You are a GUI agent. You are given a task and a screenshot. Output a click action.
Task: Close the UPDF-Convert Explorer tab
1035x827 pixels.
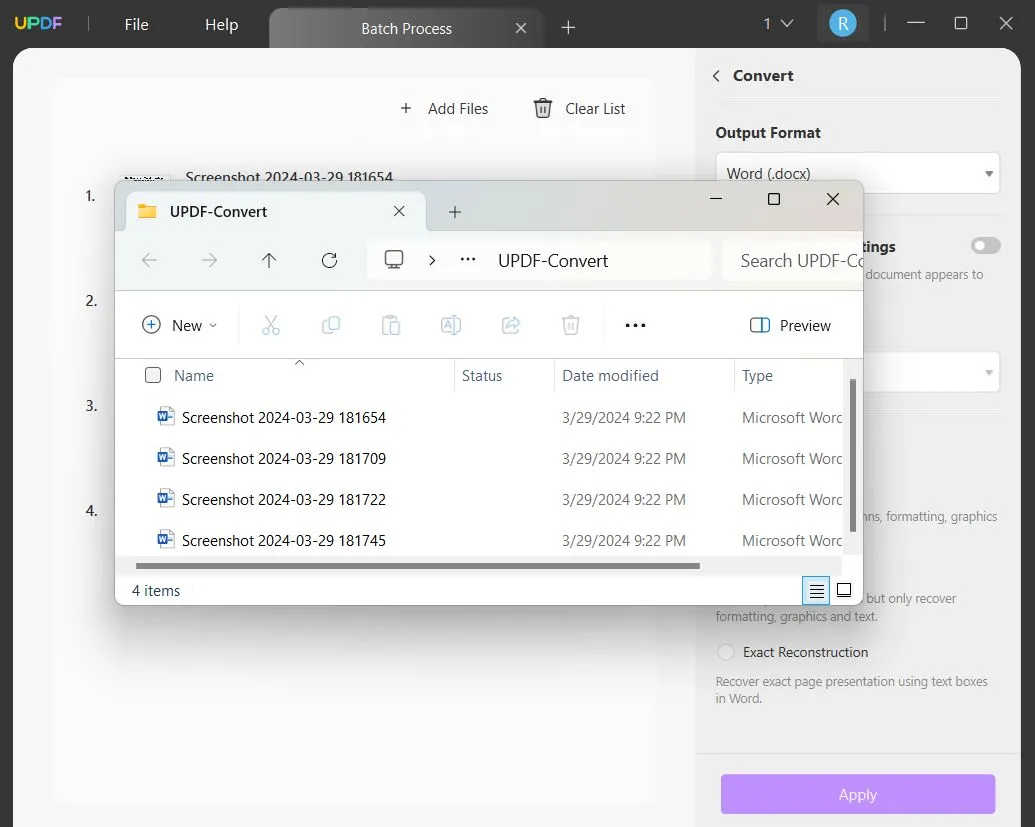click(x=399, y=211)
